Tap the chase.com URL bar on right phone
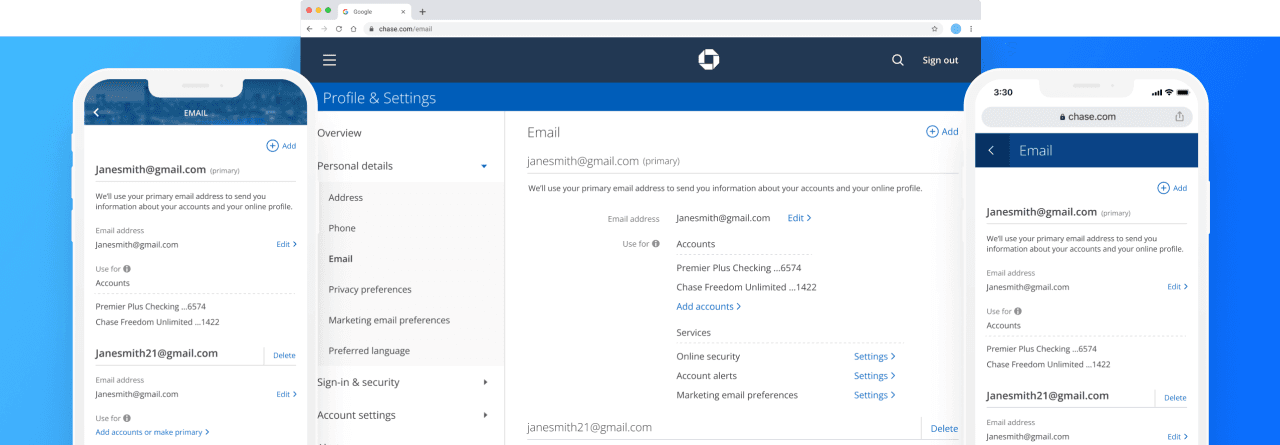This screenshot has width=1280, height=445. coord(1086,117)
